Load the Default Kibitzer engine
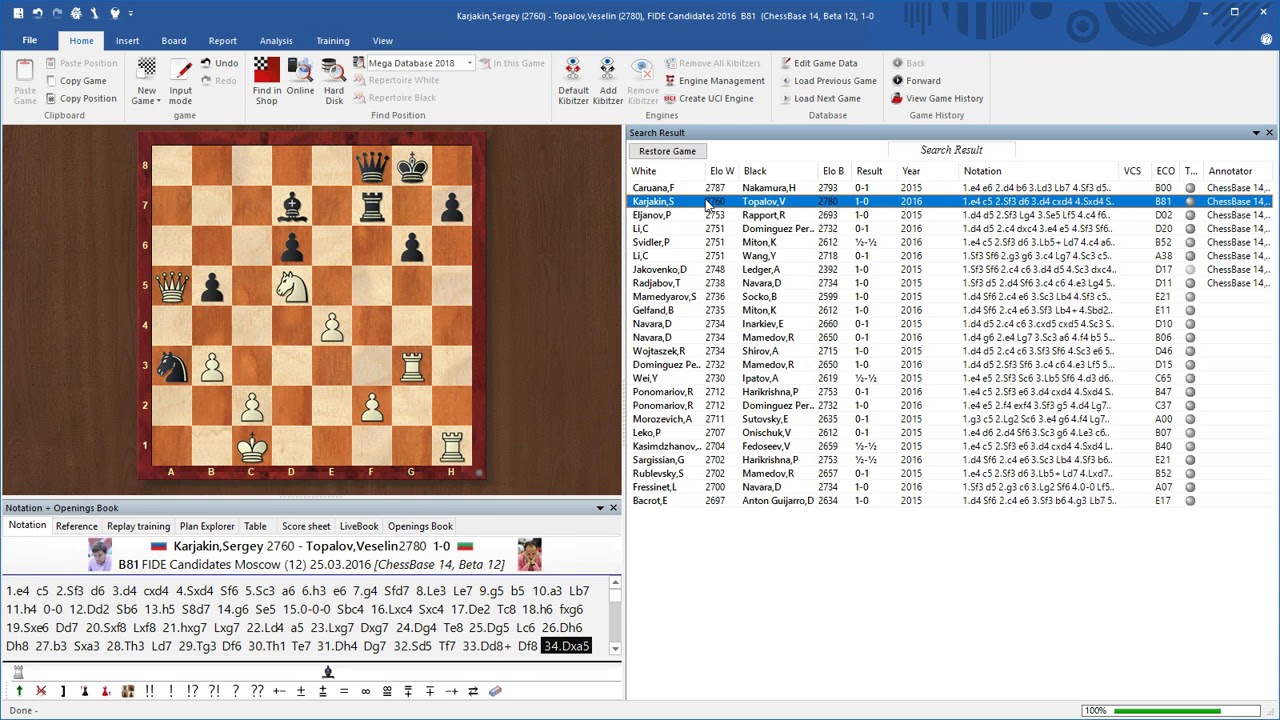 [573, 82]
